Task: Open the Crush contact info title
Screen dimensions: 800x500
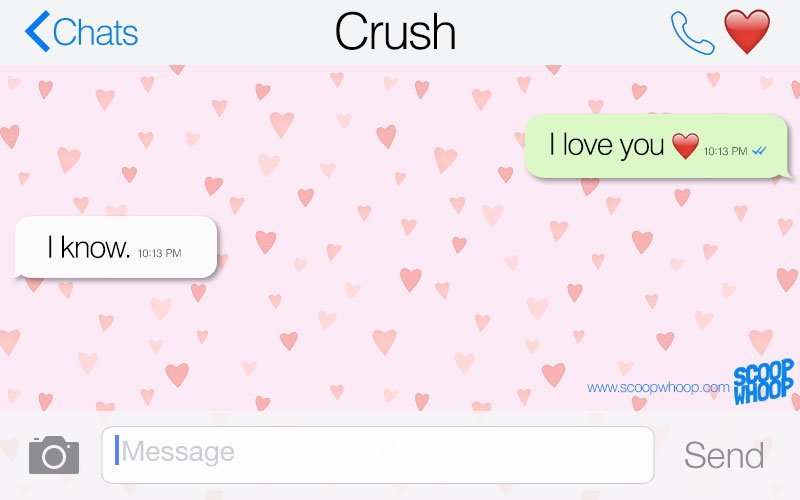Action: [x=395, y=32]
